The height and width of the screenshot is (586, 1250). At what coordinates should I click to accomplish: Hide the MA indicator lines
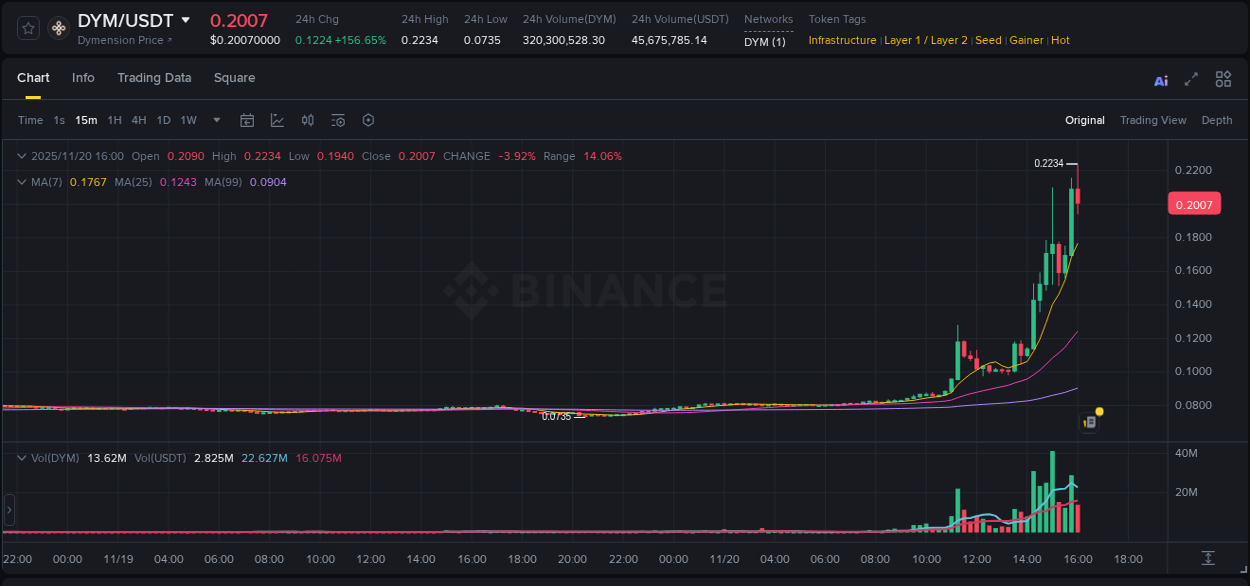tap(20, 181)
